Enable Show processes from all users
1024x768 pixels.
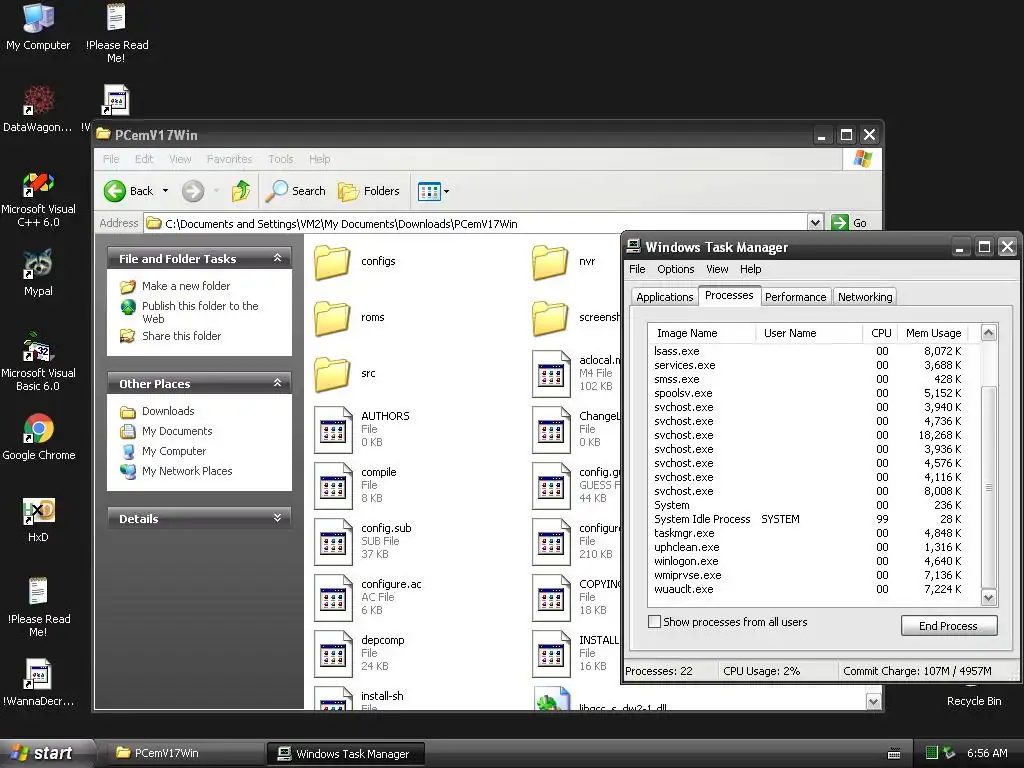654,622
